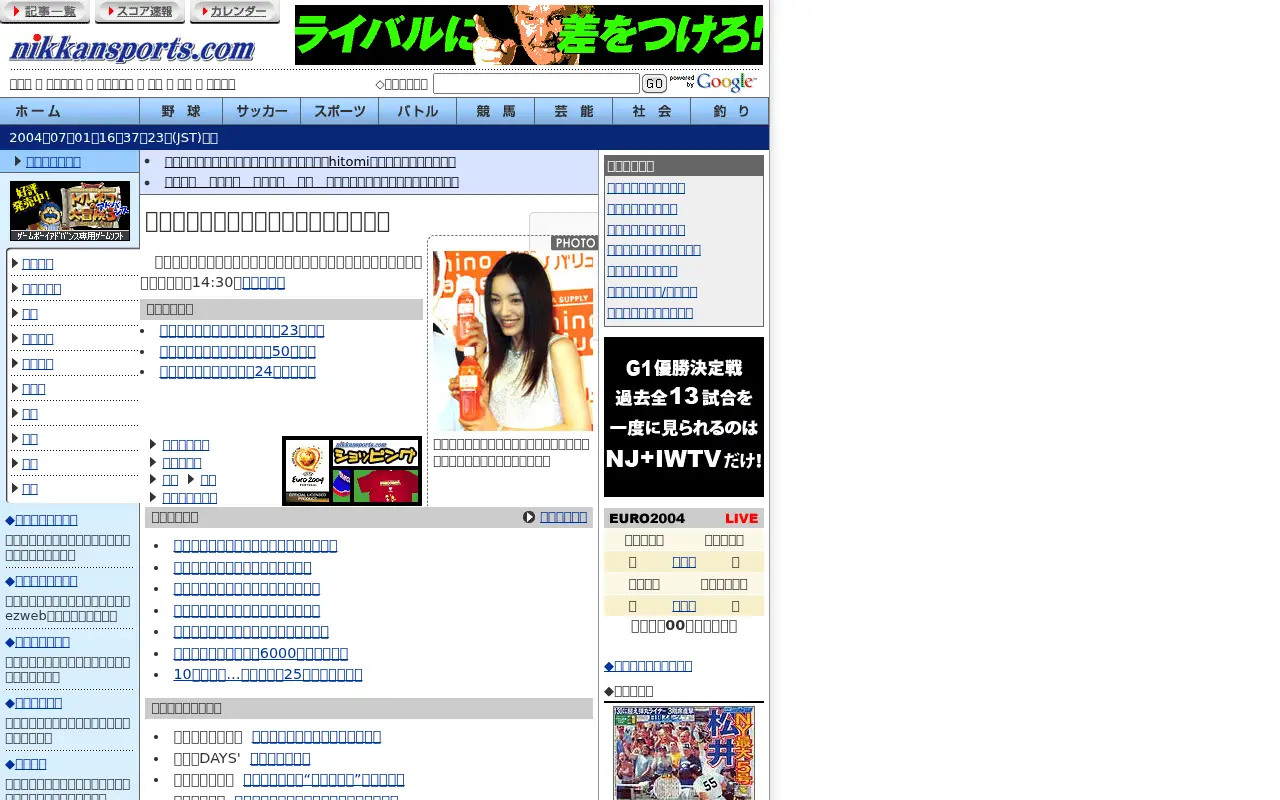Screen dimensions: 1280x800
Task: Open the 記事一覧 button at top
Action: pyautogui.click(x=45, y=12)
